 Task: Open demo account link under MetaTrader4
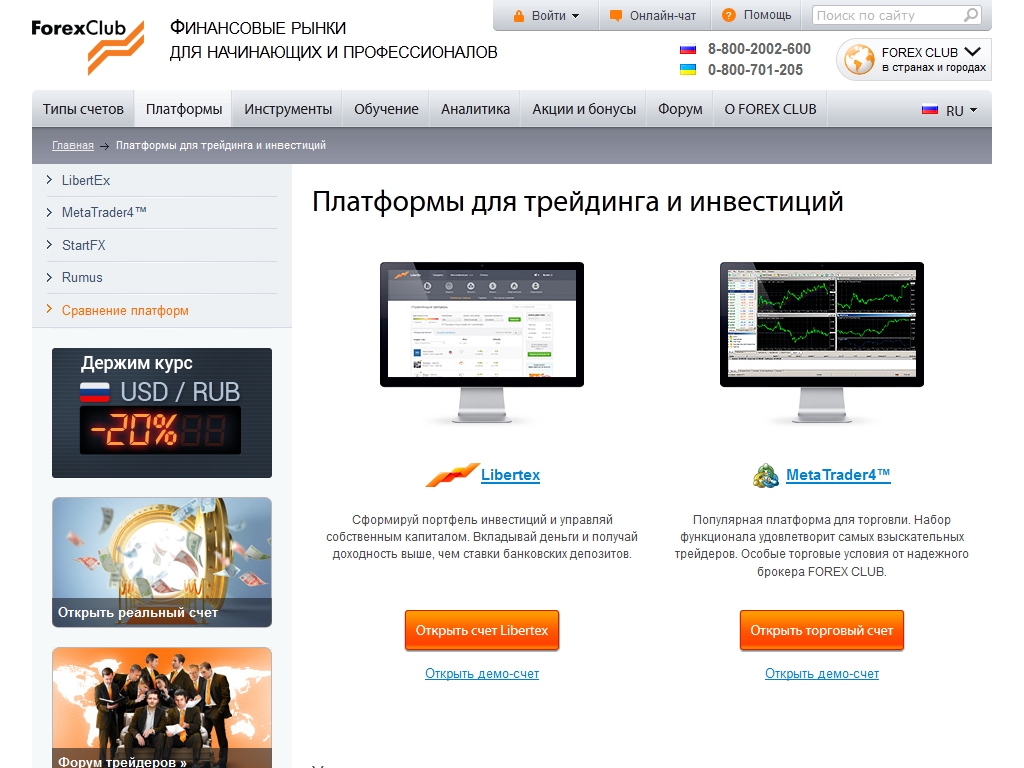(822, 674)
